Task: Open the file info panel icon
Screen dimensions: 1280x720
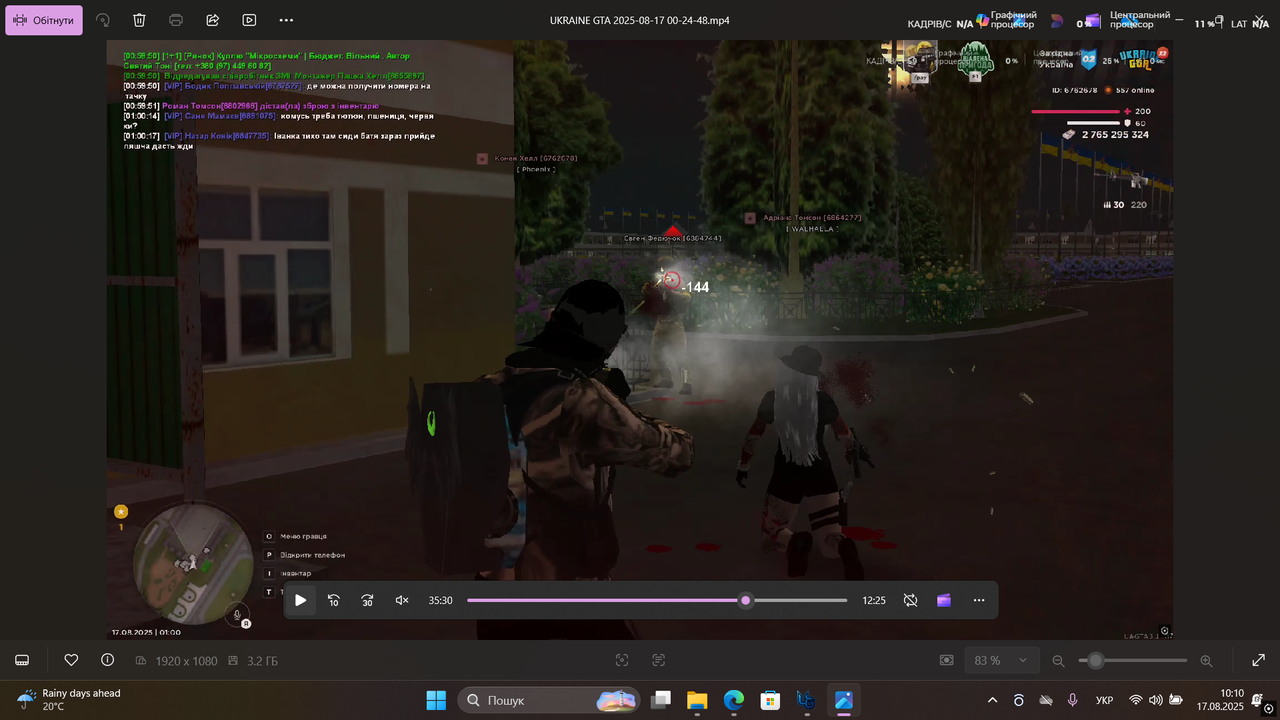Action: click(107, 660)
